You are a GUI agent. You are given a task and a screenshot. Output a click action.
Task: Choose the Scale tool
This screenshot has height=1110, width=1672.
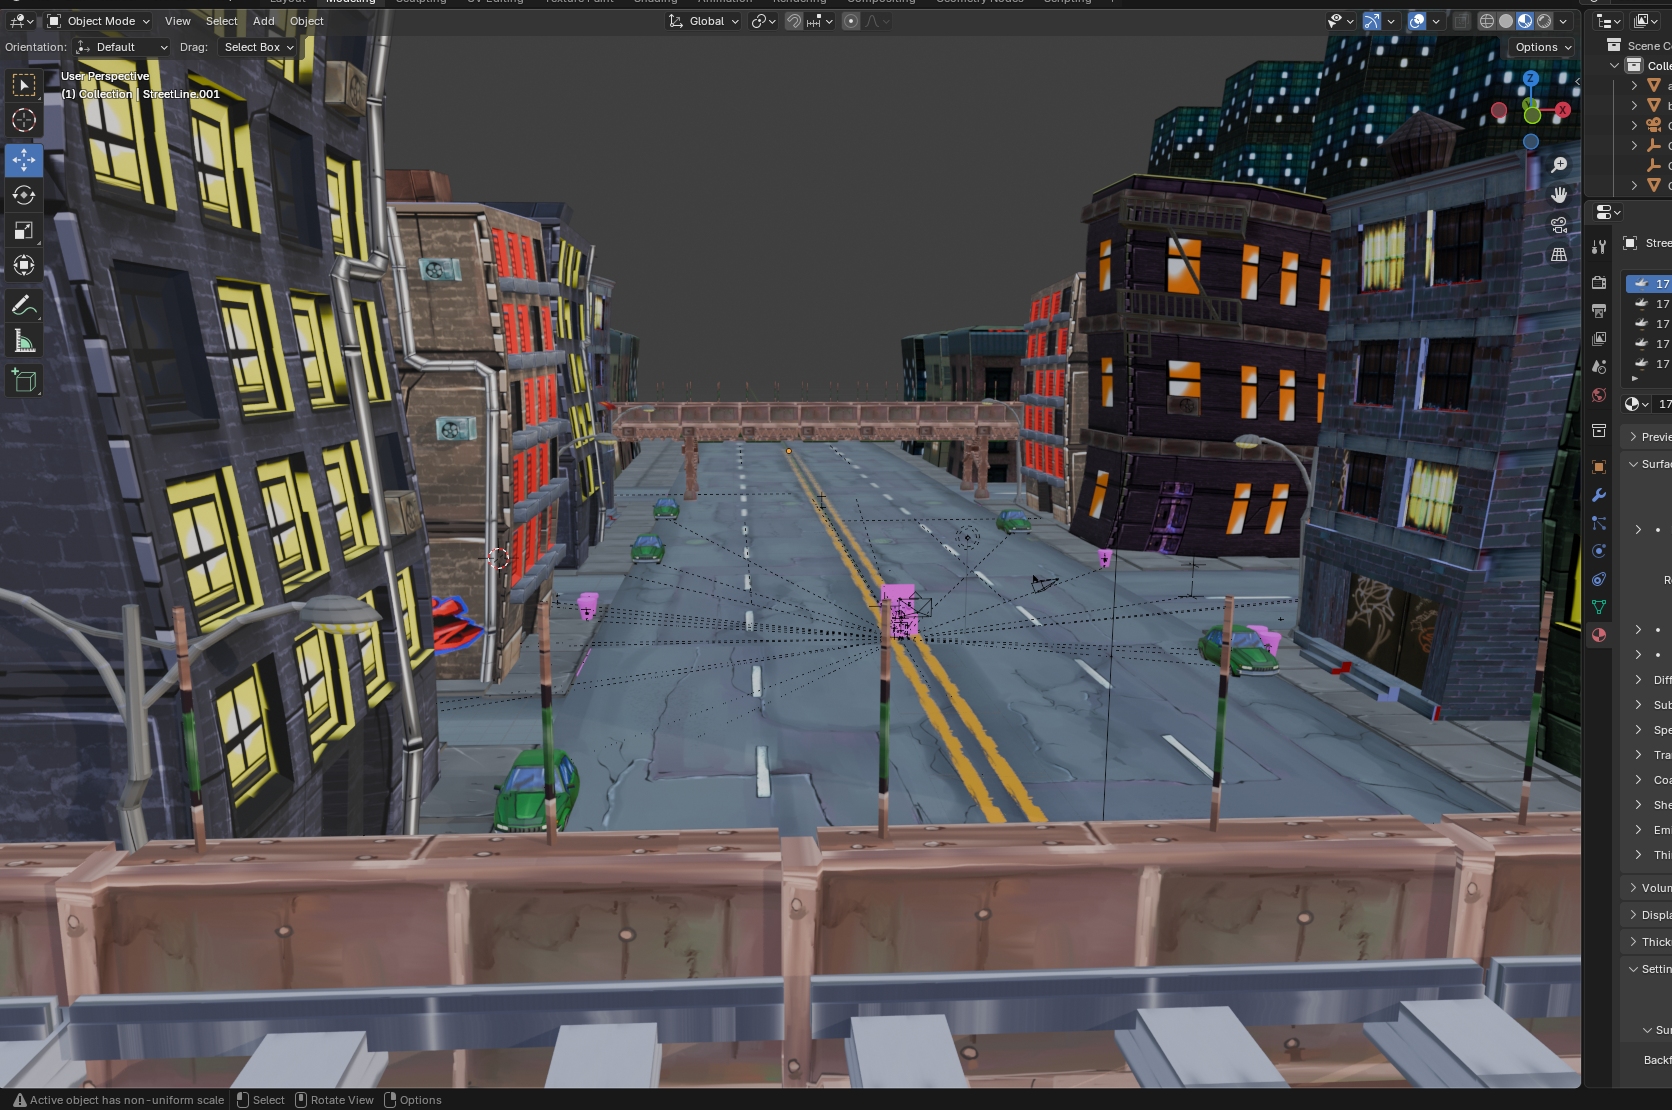point(24,231)
